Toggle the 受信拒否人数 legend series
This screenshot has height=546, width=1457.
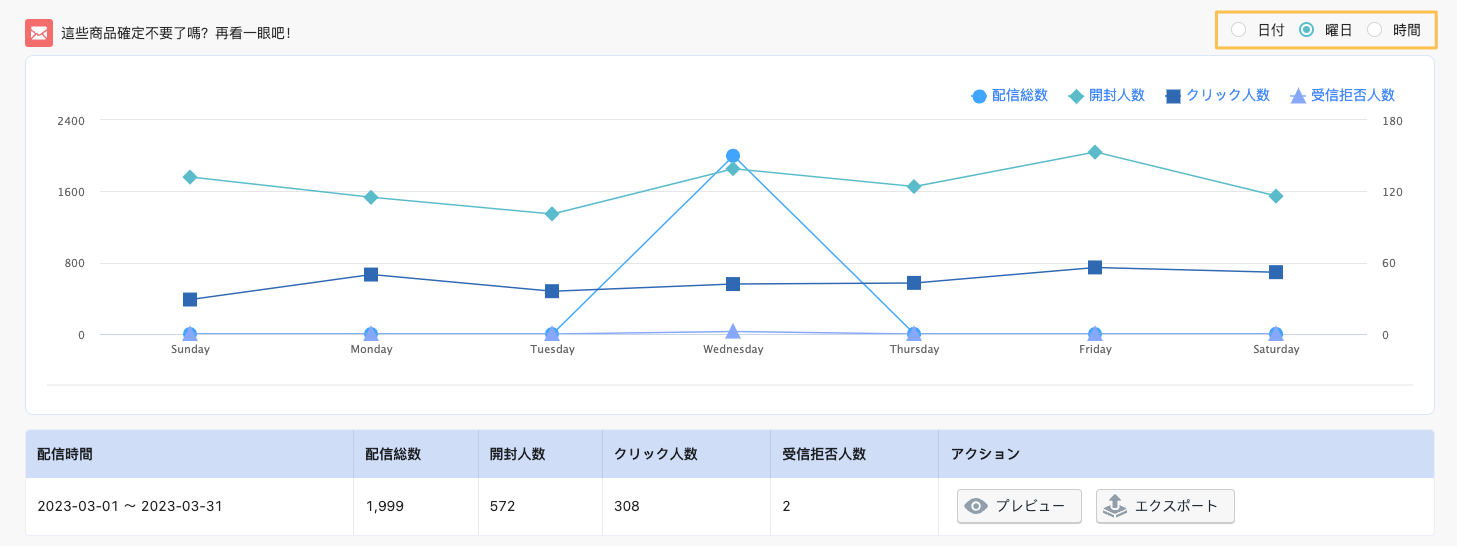click(1343, 96)
